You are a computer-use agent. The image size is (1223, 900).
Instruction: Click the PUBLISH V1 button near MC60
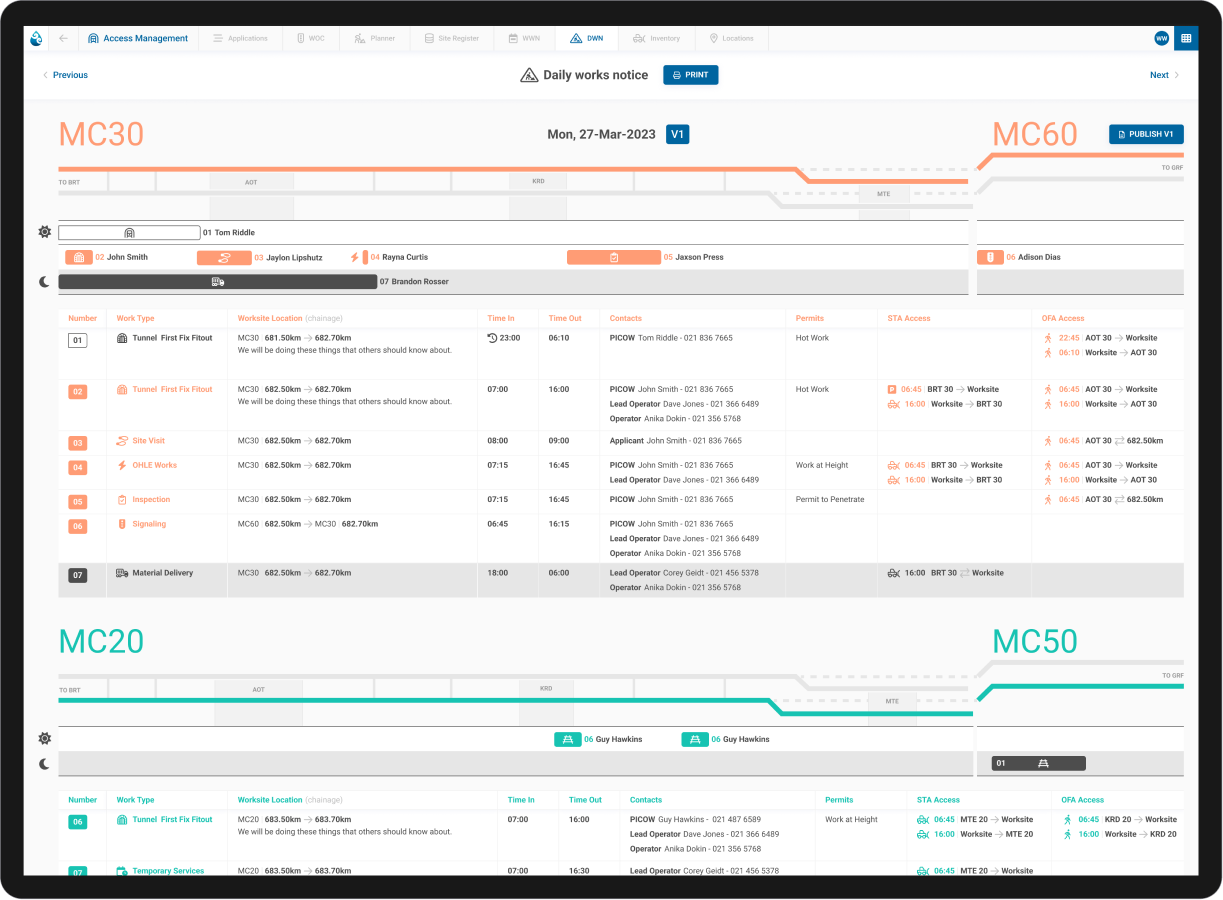[x=1145, y=133]
